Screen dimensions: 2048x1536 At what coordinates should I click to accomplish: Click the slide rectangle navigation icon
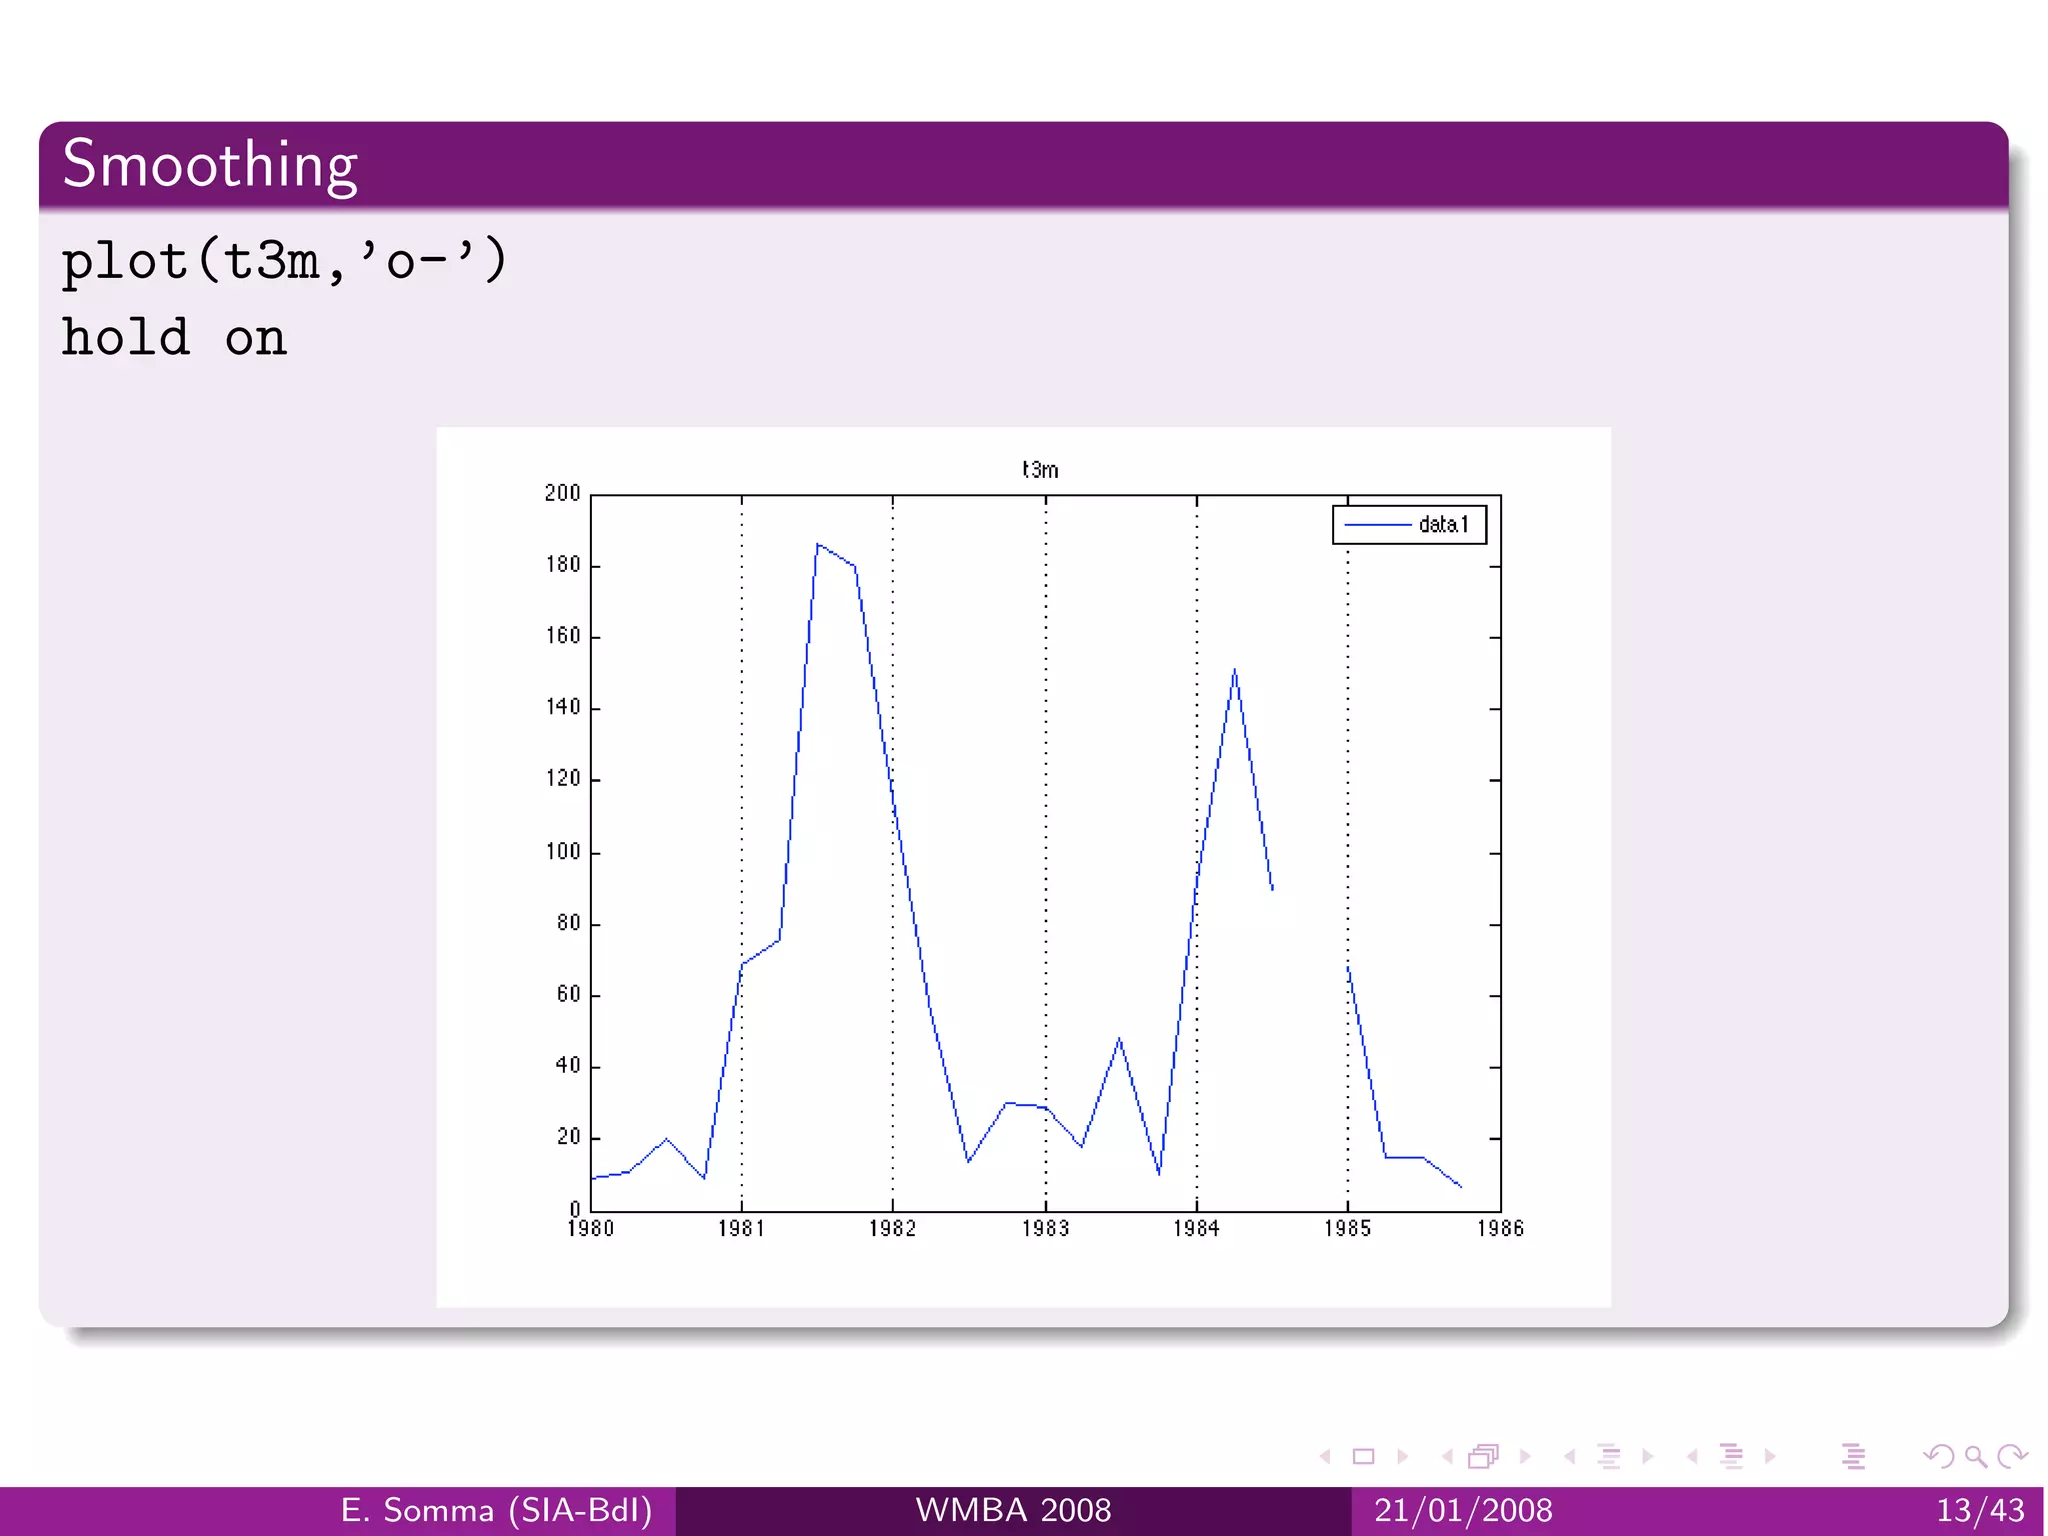tap(1363, 1457)
